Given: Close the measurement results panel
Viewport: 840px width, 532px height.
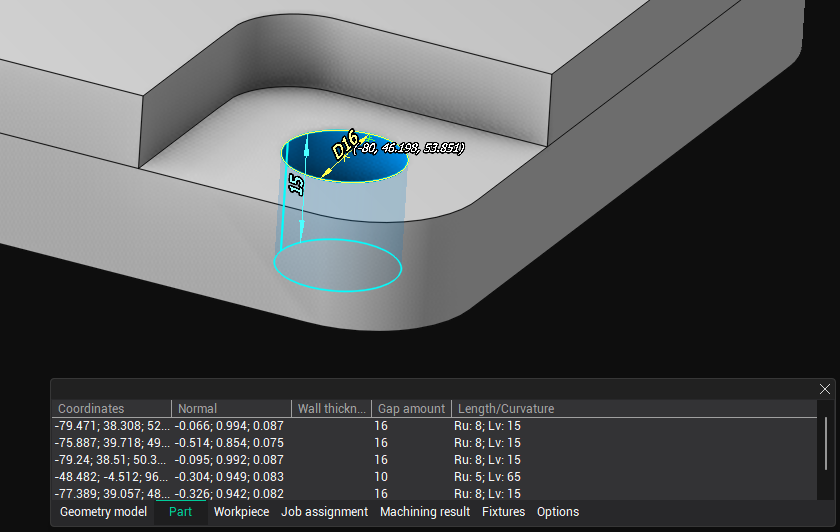Looking at the screenshot, I should (x=824, y=389).
